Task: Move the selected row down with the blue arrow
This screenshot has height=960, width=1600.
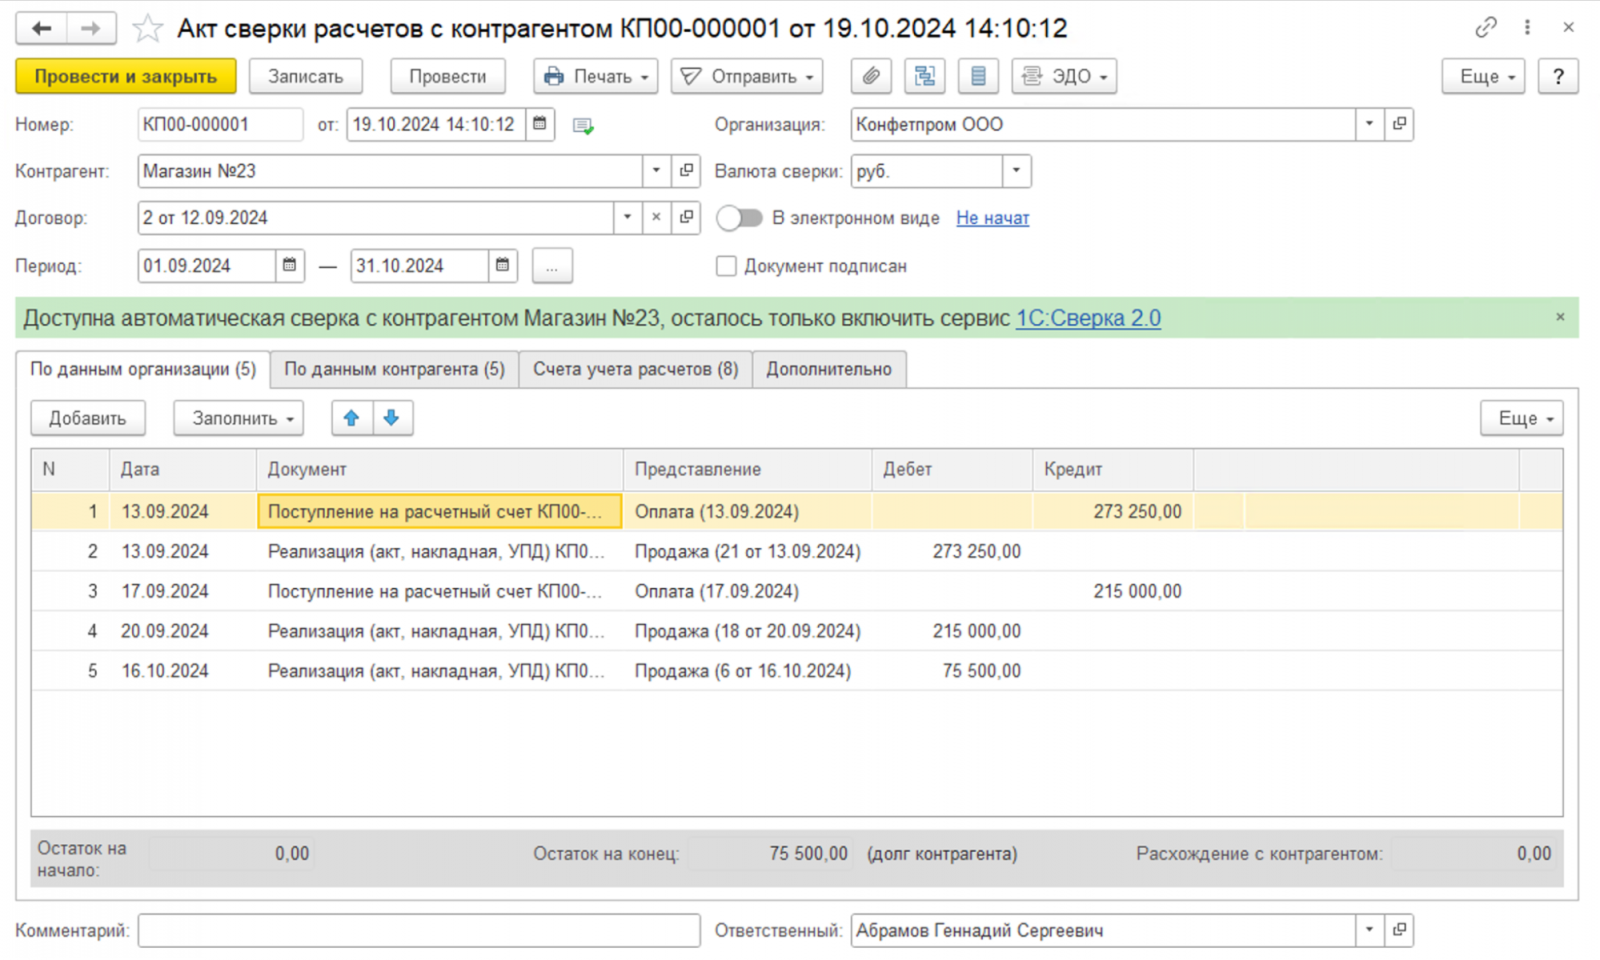Action: click(392, 418)
